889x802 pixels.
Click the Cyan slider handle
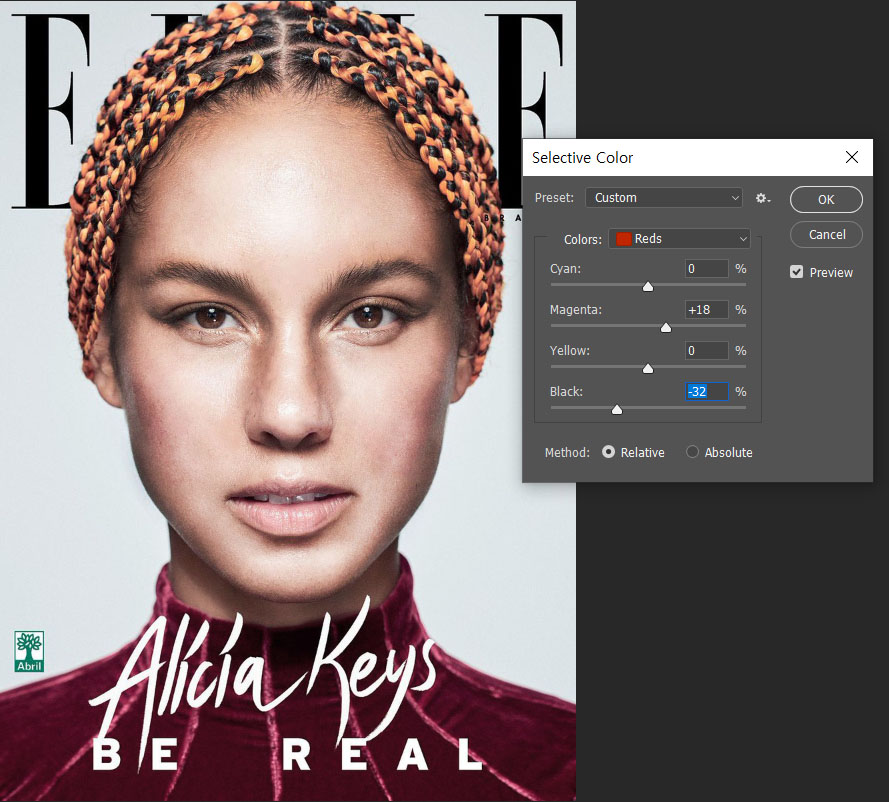click(647, 287)
